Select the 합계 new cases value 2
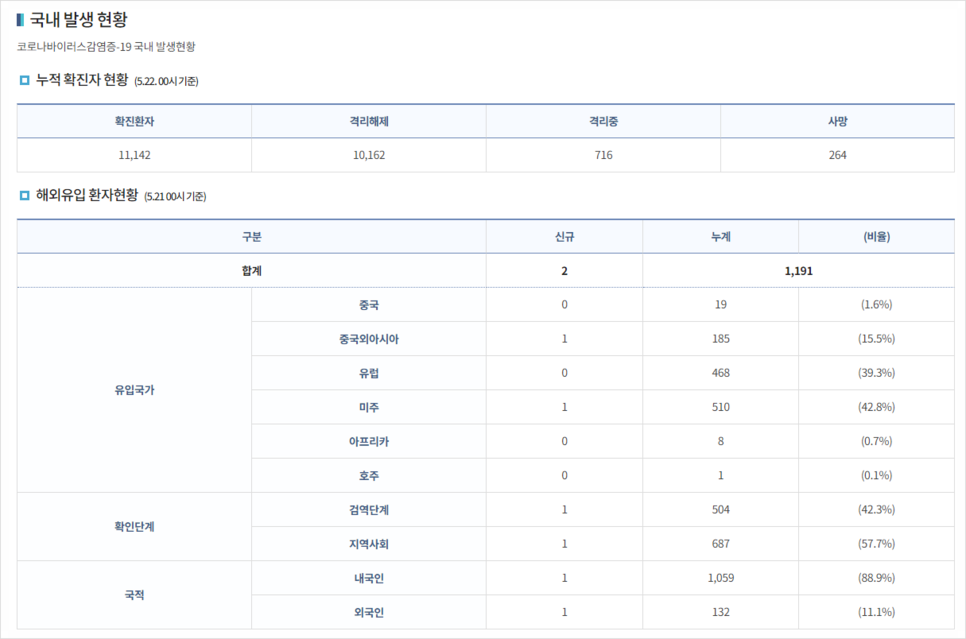 click(x=564, y=271)
